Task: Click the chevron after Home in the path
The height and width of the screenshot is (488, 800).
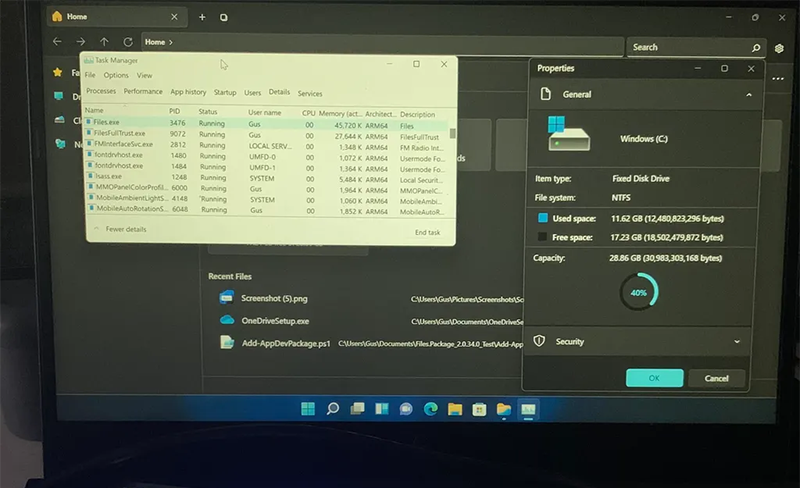Action: pos(171,42)
